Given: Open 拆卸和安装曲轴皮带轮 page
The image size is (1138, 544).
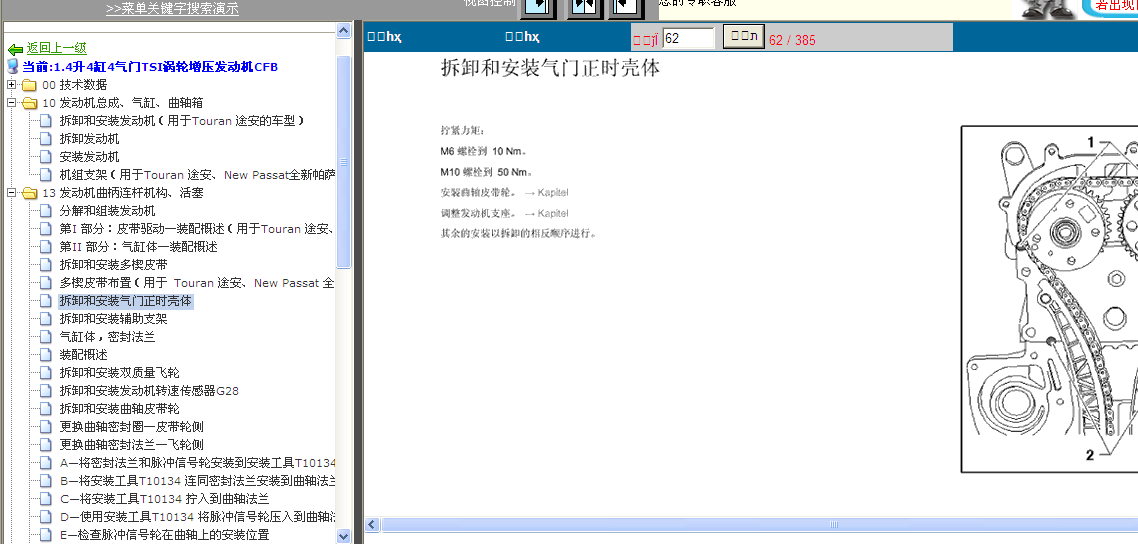Looking at the screenshot, I should 120,409.
